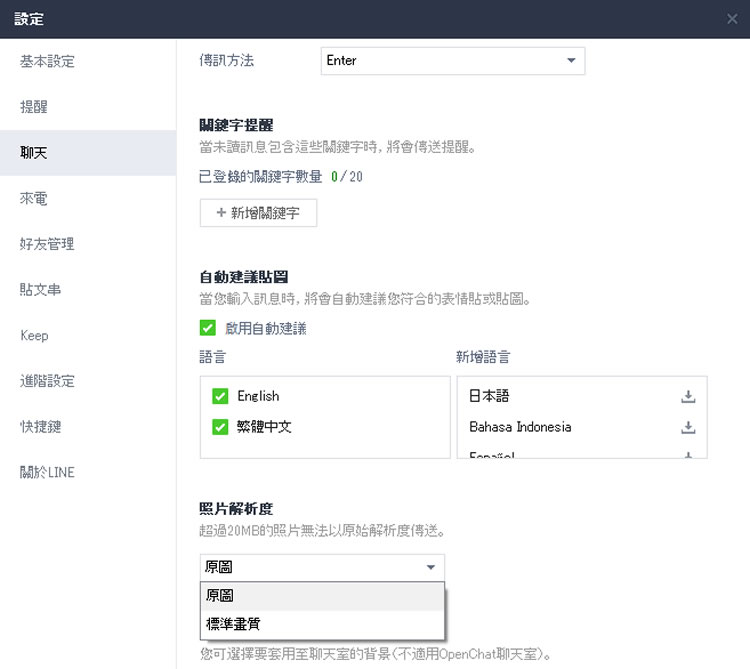Image resolution: width=750 pixels, height=669 pixels.
Task: Download the Bahasa Indonesia language pack
Action: [687, 427]
